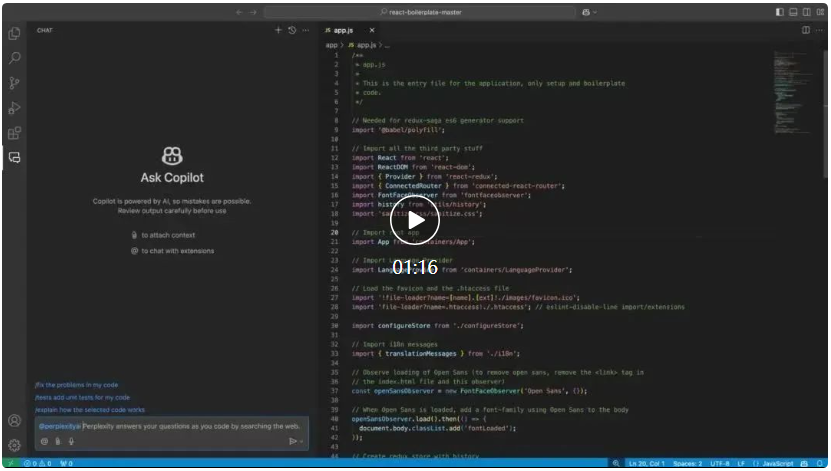Screen dimensions: 831x471
Task: Open the Accounts menu
Action: [14, 421]
